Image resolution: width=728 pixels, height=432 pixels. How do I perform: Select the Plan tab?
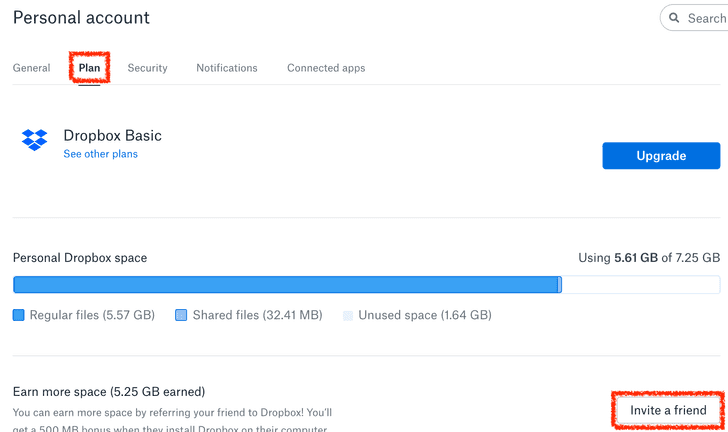tap(90, 68)
